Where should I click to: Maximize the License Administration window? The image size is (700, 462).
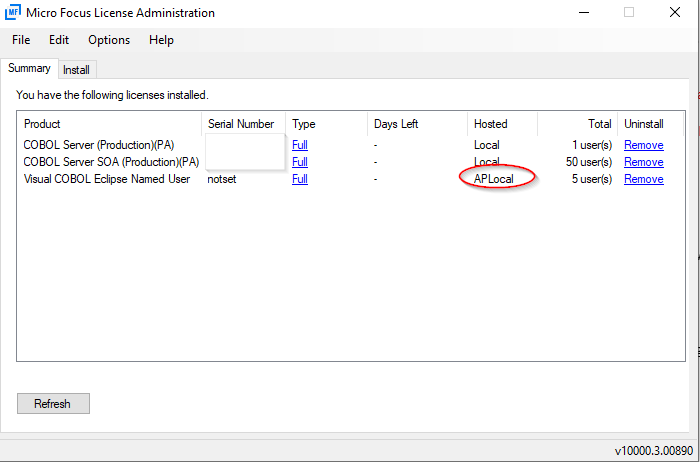[x=628, y=13]
